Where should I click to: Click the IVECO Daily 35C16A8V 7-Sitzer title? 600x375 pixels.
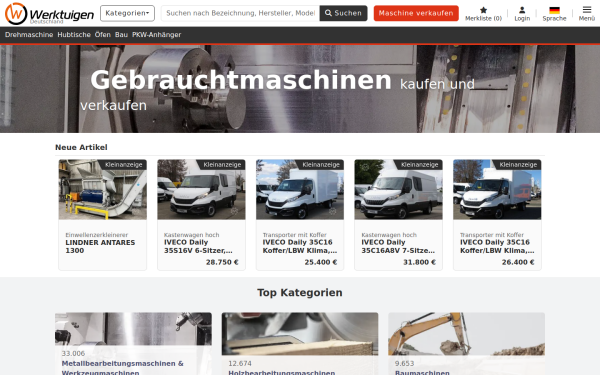point(398,247)
